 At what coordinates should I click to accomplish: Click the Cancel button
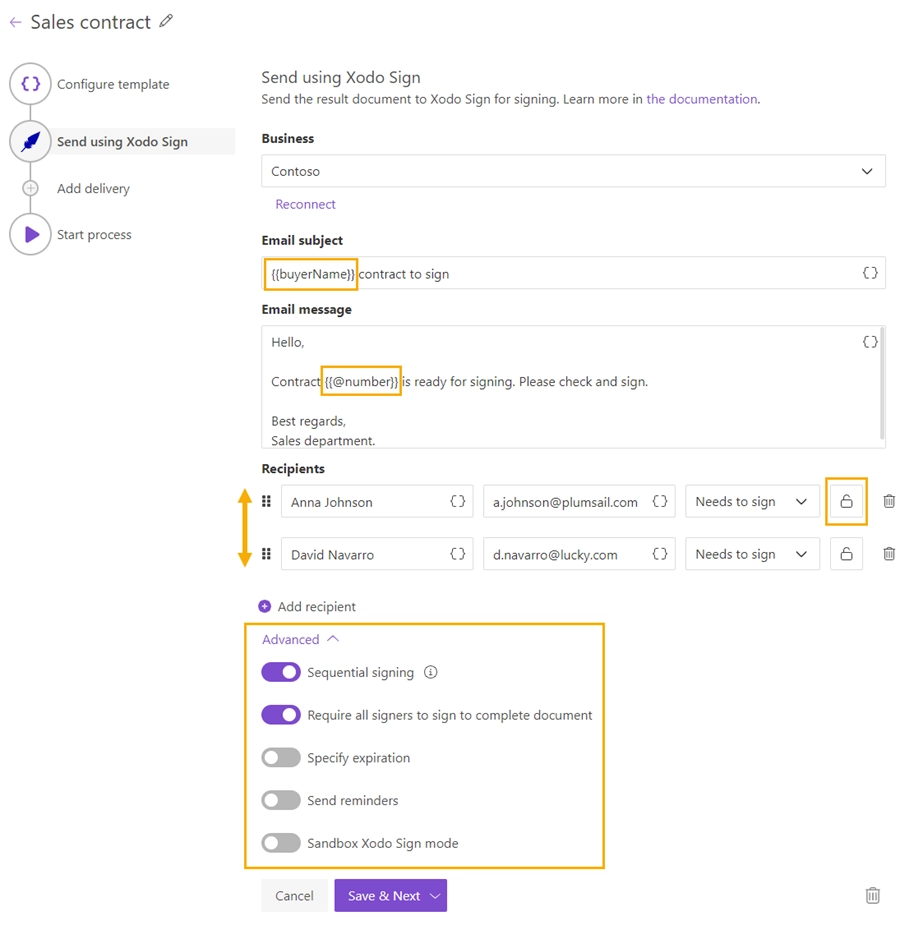pos(294,896)
